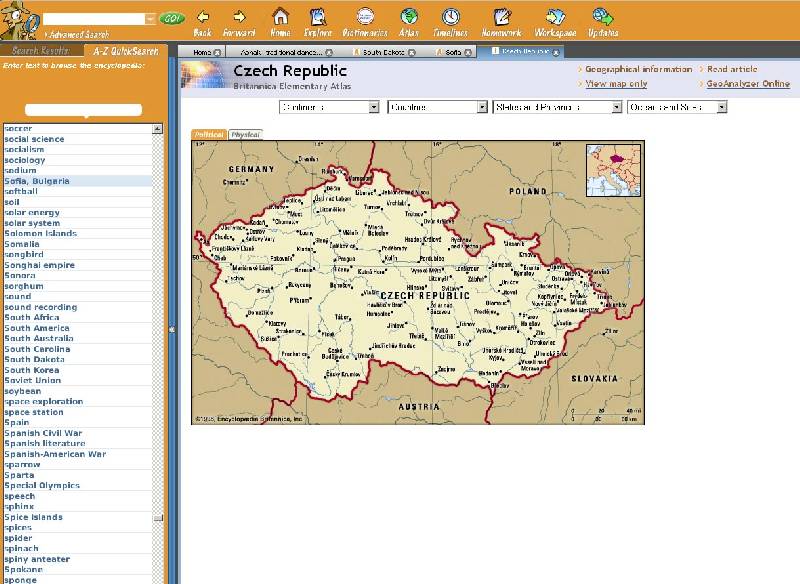
Task: Select the Political map tab
Action: tap(209, 135)
